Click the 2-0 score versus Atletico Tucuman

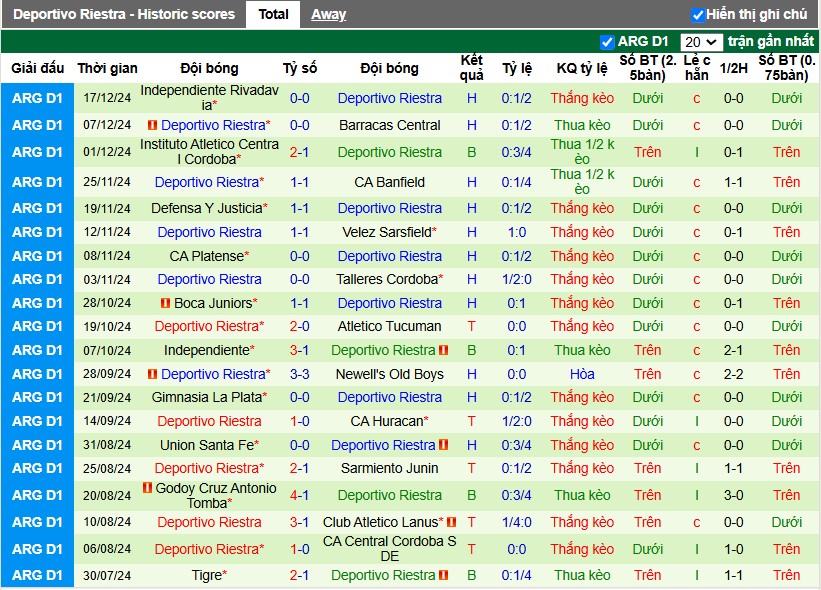click(299, 326)
